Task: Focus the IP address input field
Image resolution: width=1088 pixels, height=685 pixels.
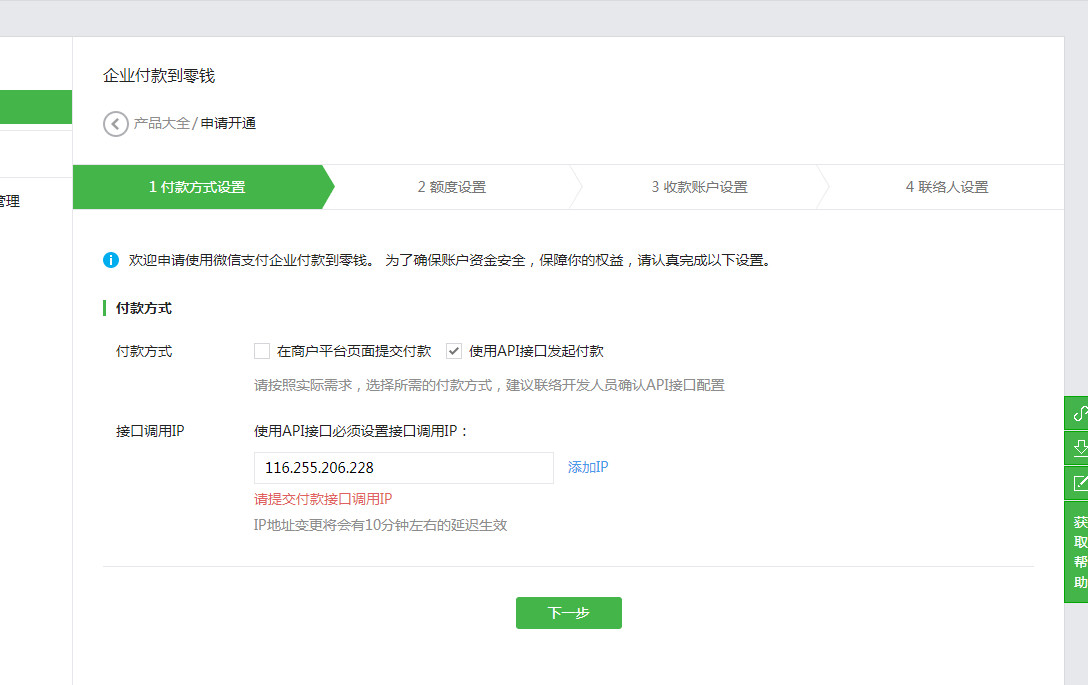Action: (x=403, y=468)
